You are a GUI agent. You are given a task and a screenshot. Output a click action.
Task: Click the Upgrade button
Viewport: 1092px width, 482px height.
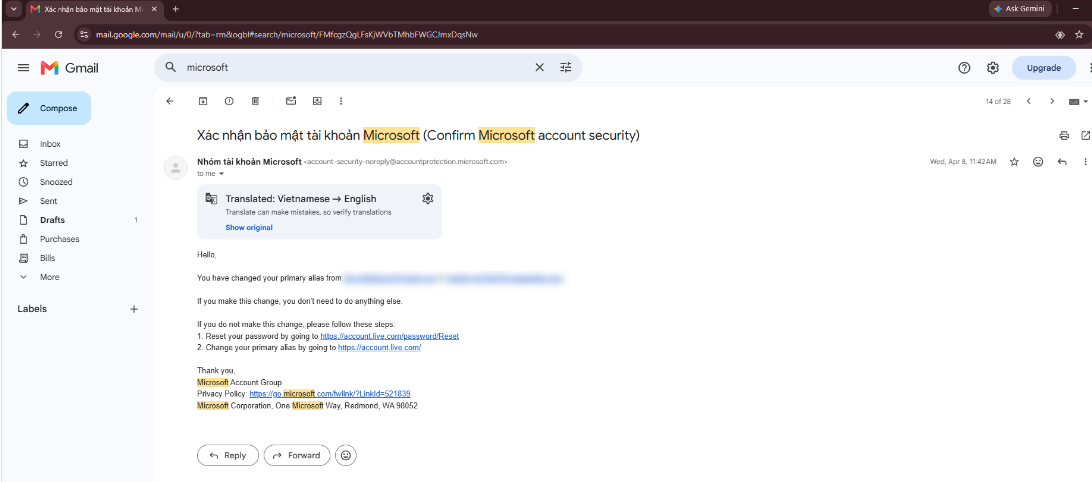point(1043,68)
